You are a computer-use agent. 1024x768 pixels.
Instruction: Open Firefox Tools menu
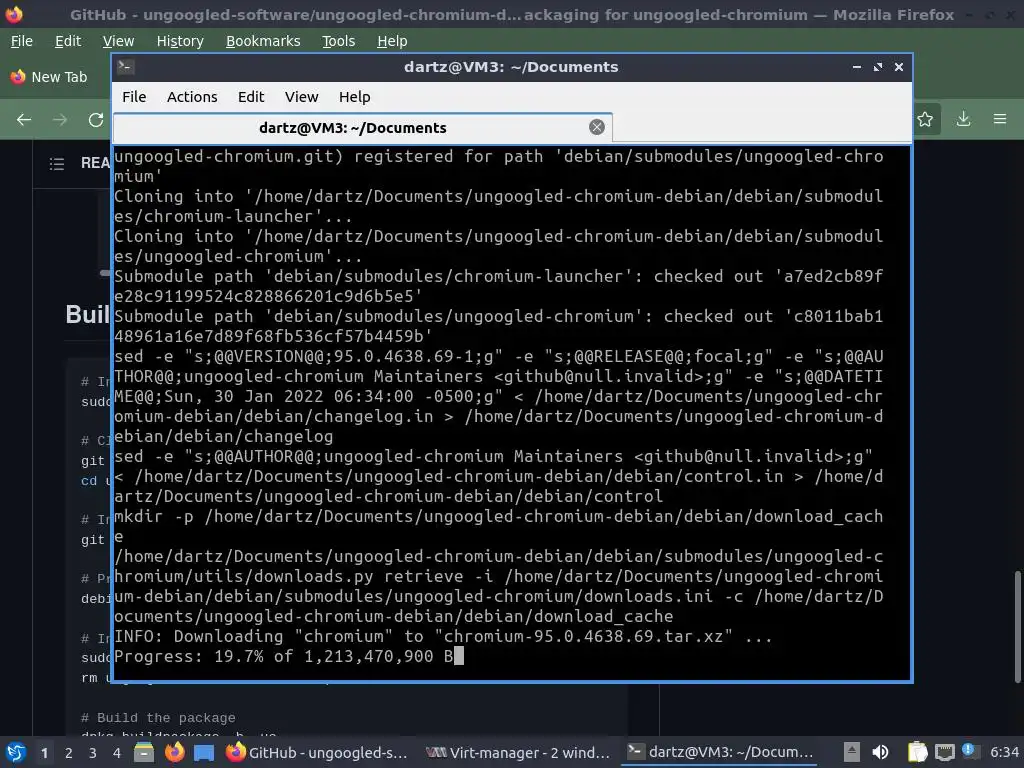[x=338, y=41]
